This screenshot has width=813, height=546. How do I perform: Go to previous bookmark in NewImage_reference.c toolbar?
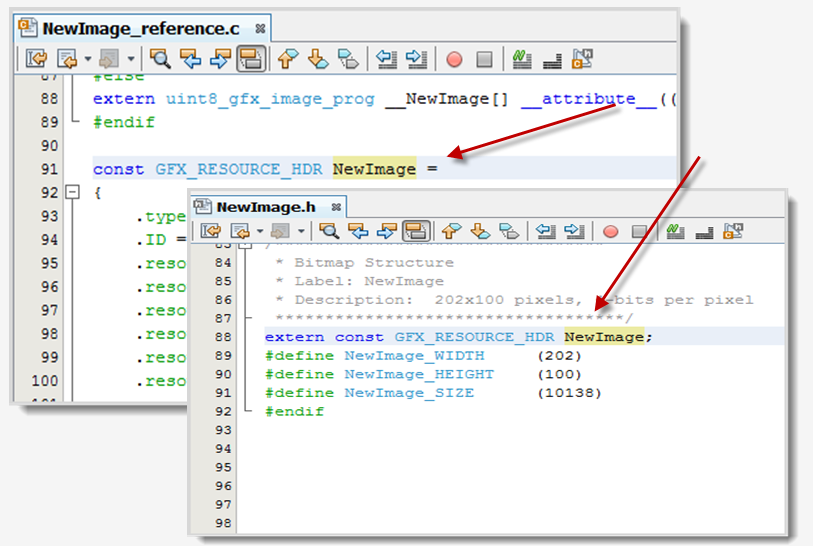(x=287, y=59)
